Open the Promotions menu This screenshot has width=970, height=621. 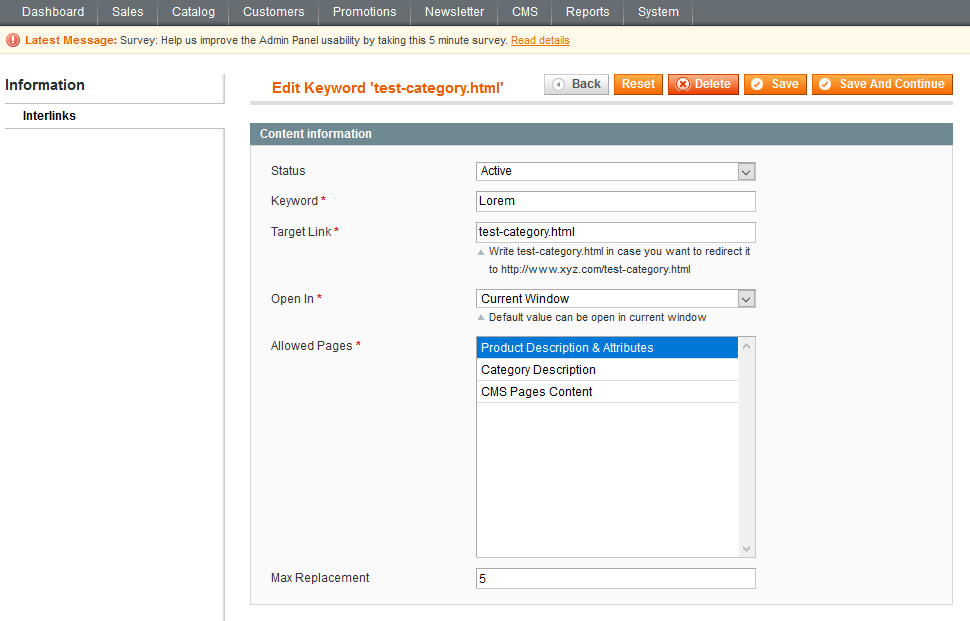pos(364,12)
